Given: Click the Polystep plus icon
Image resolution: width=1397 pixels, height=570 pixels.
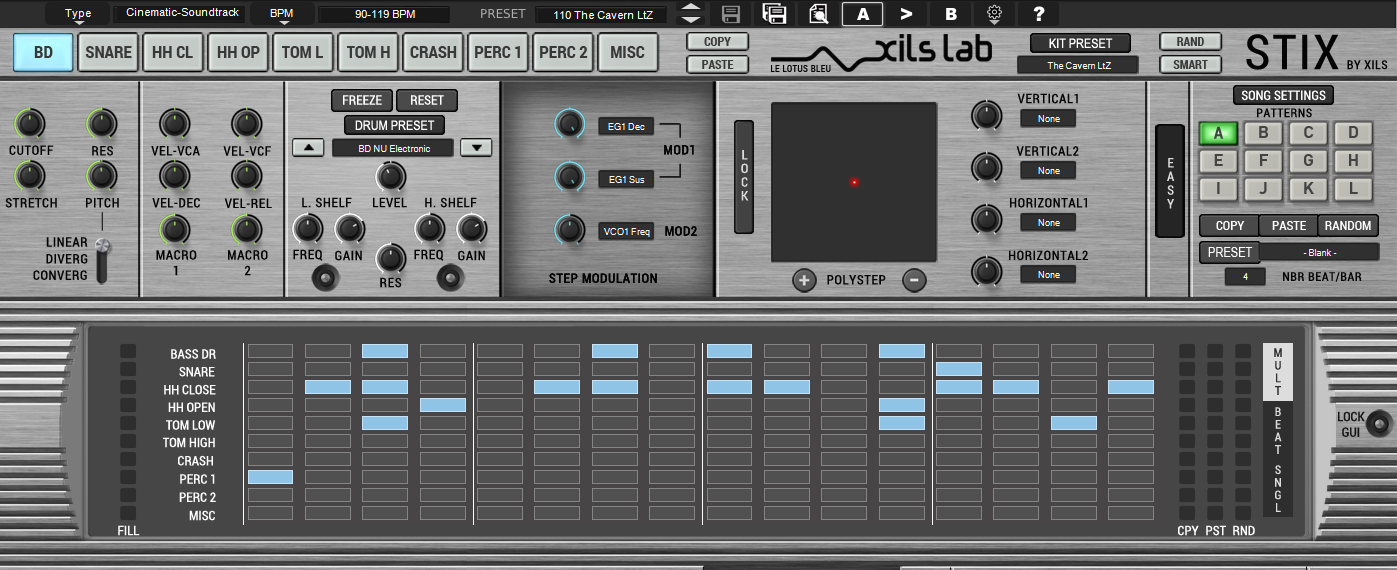Looking at the screenshot, I should pos(804,280).
